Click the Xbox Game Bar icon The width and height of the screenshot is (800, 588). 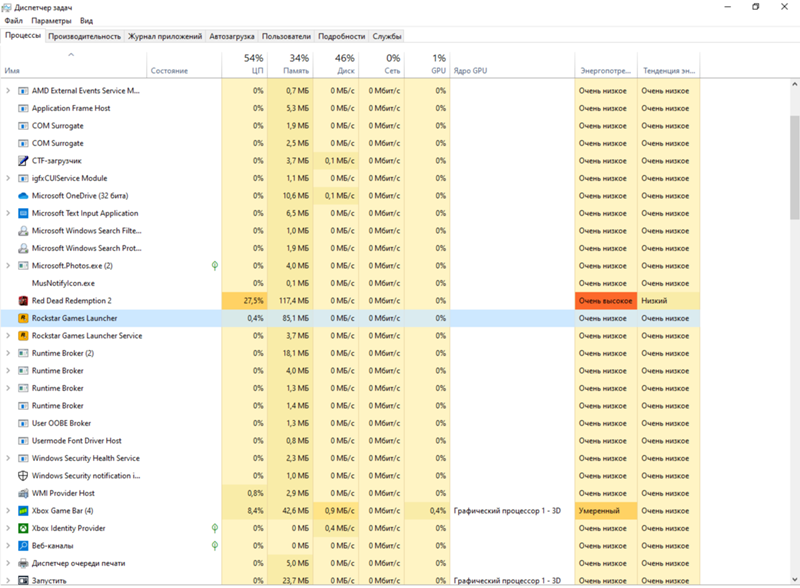click(23, 511)
